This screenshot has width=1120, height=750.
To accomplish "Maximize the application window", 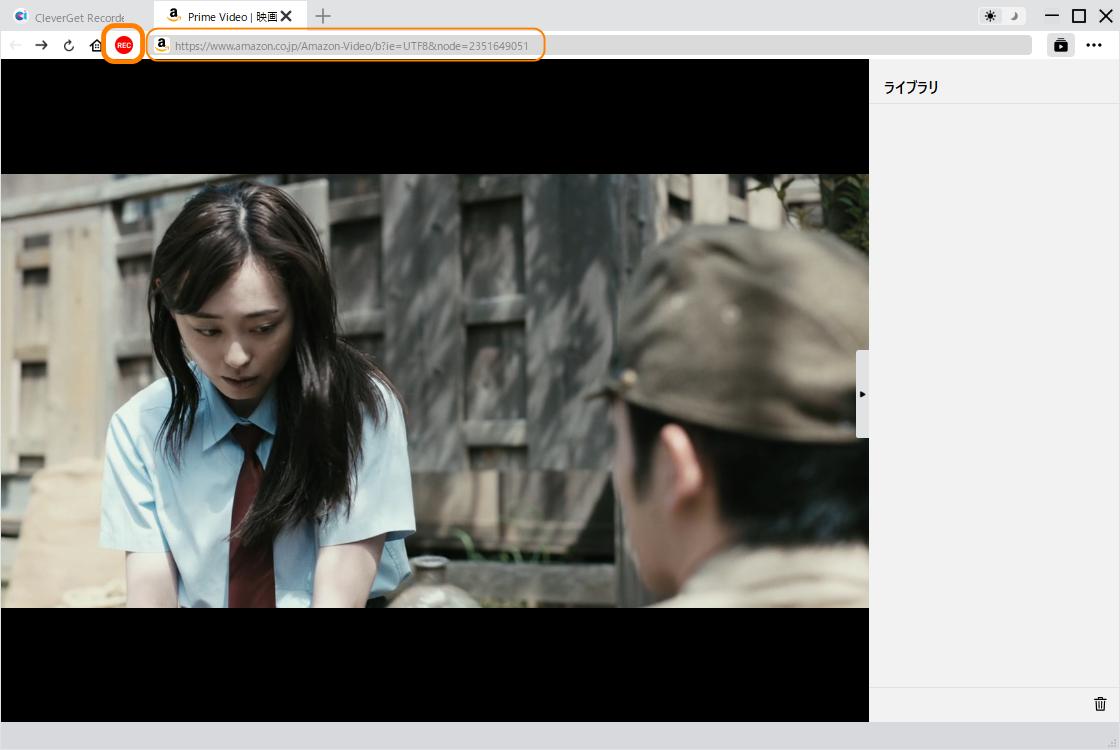I will [x=1079, y=16].
